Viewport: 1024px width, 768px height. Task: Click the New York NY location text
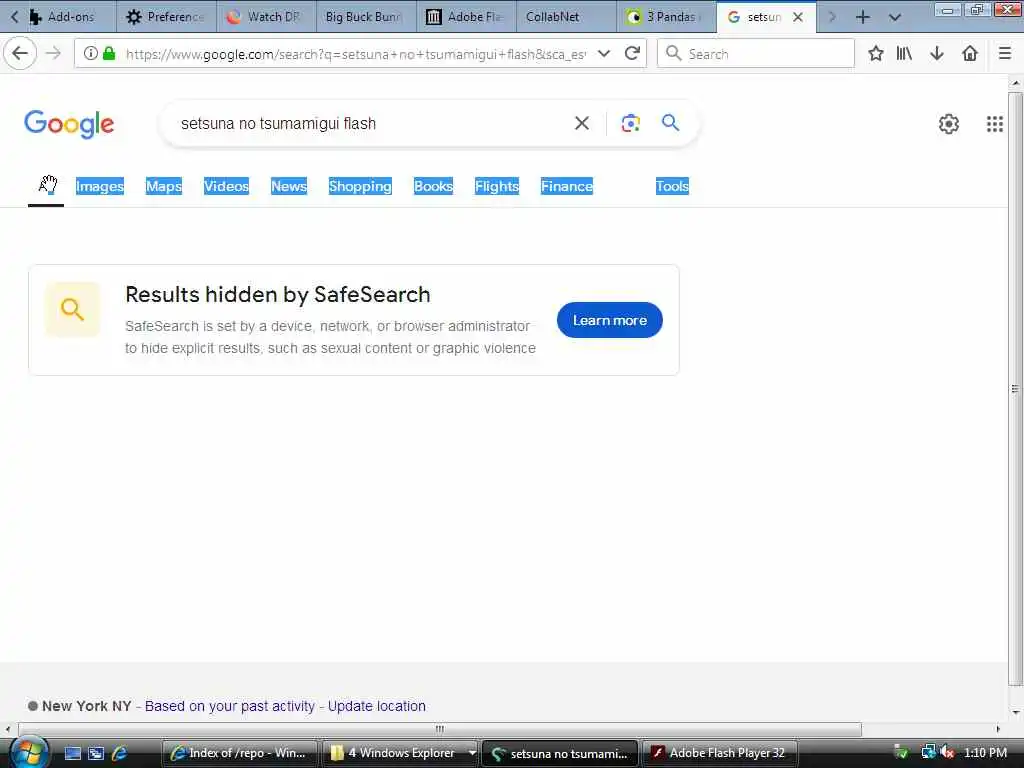[x=86, y=706]
